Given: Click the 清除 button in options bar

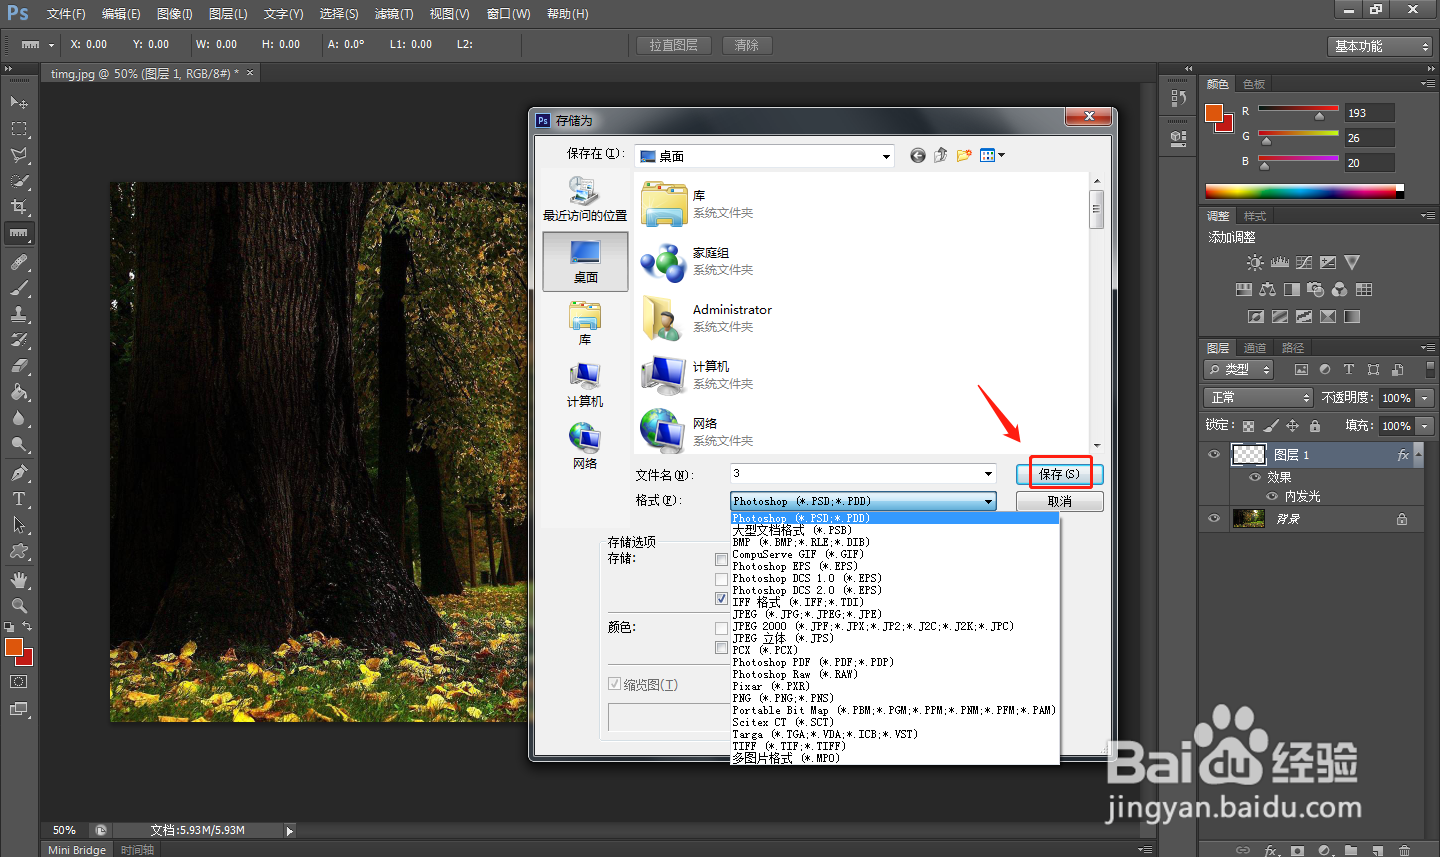Looking at the screenshot, I should [x=747, y=45].
